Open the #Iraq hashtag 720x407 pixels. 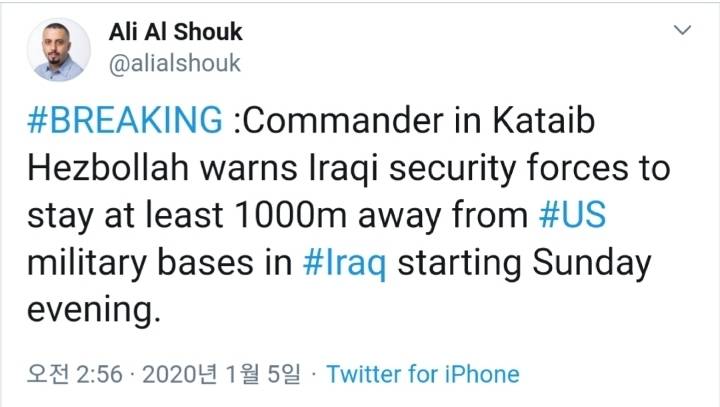coord(349,264)
